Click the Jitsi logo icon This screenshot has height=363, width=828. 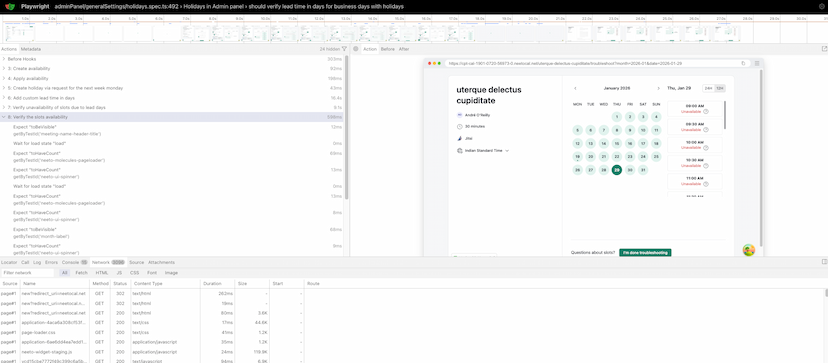459,138
